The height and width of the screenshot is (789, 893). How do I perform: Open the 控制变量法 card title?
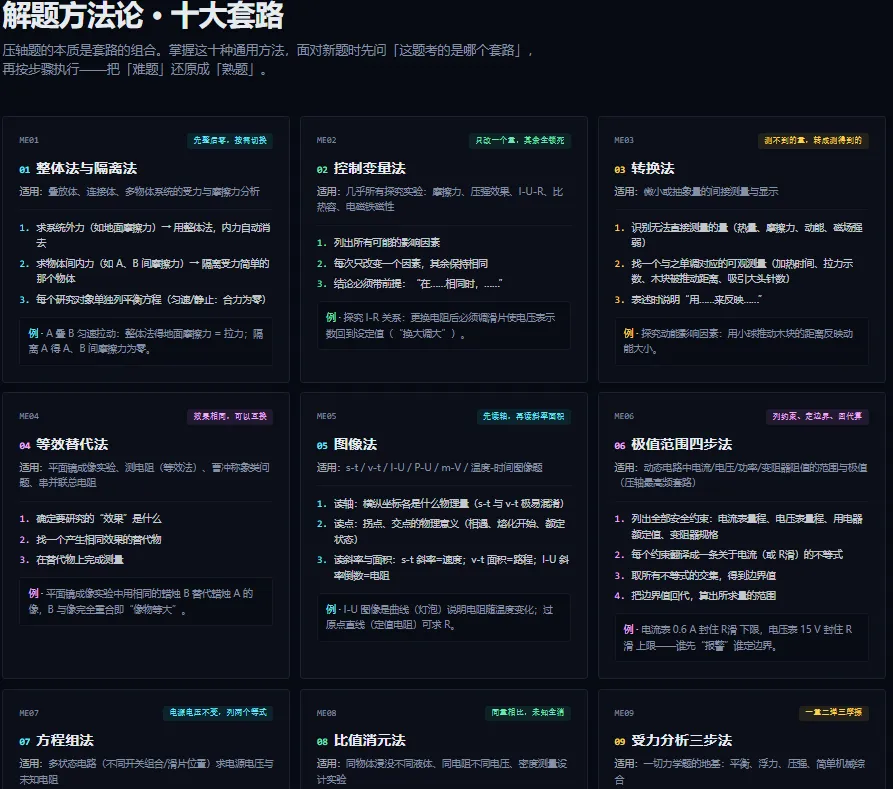[x=370, y=169]
